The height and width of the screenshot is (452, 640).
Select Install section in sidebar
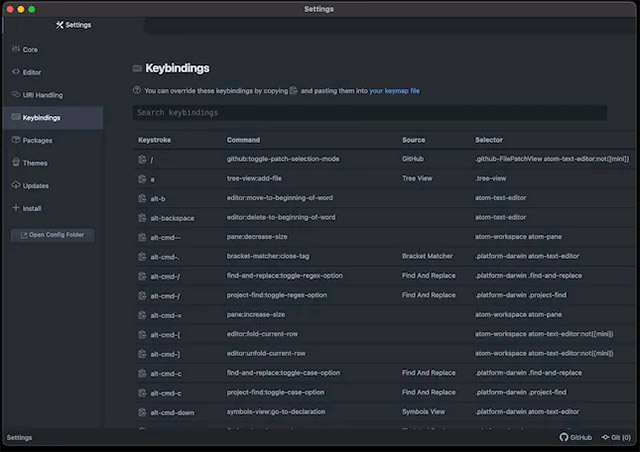coord(32,209)
